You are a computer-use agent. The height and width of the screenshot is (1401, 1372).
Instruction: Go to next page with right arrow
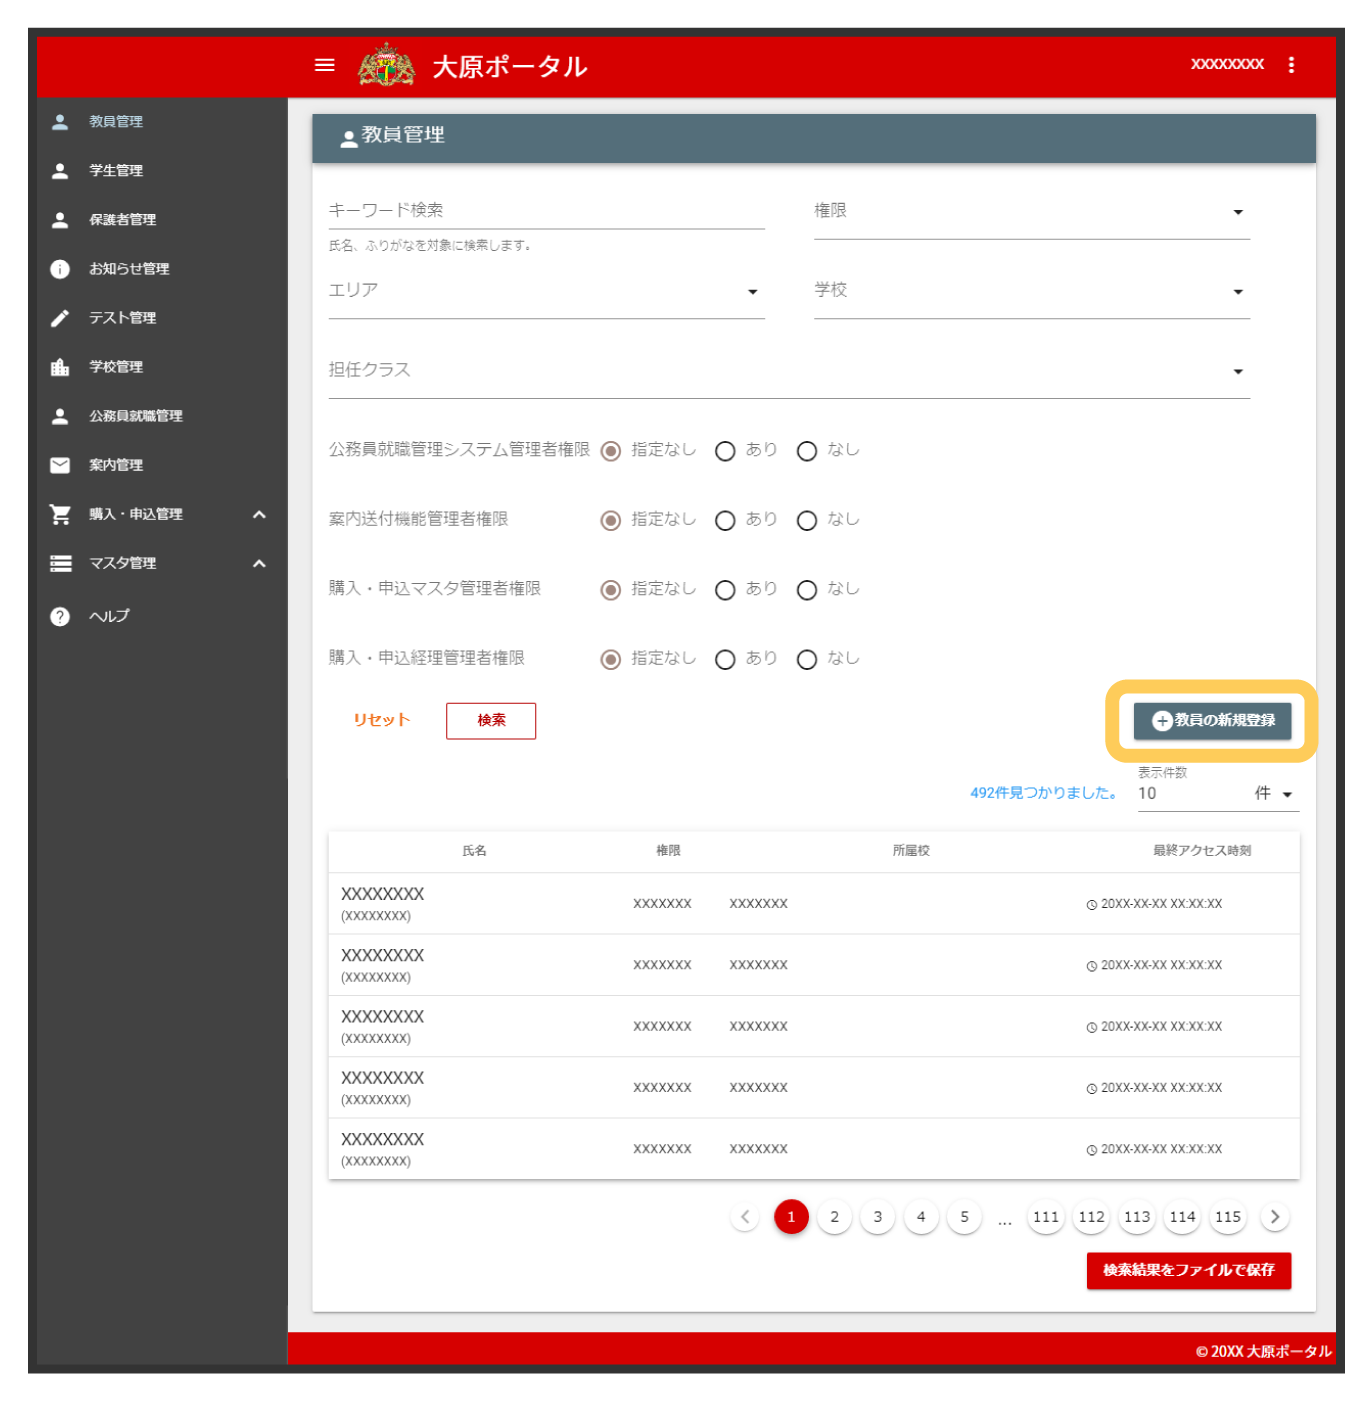tap(1274, 1217)
